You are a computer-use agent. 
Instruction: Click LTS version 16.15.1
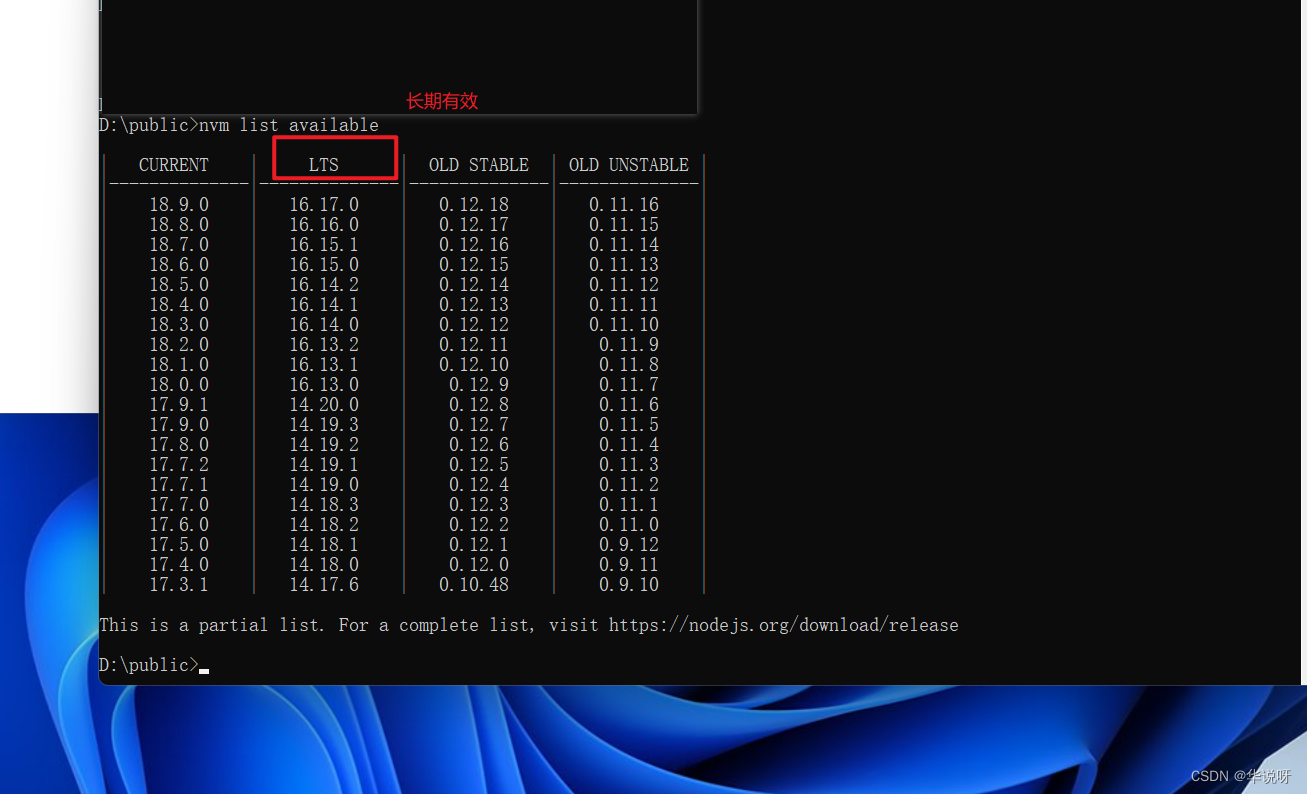pyautogui.click(x=324, y=245)
